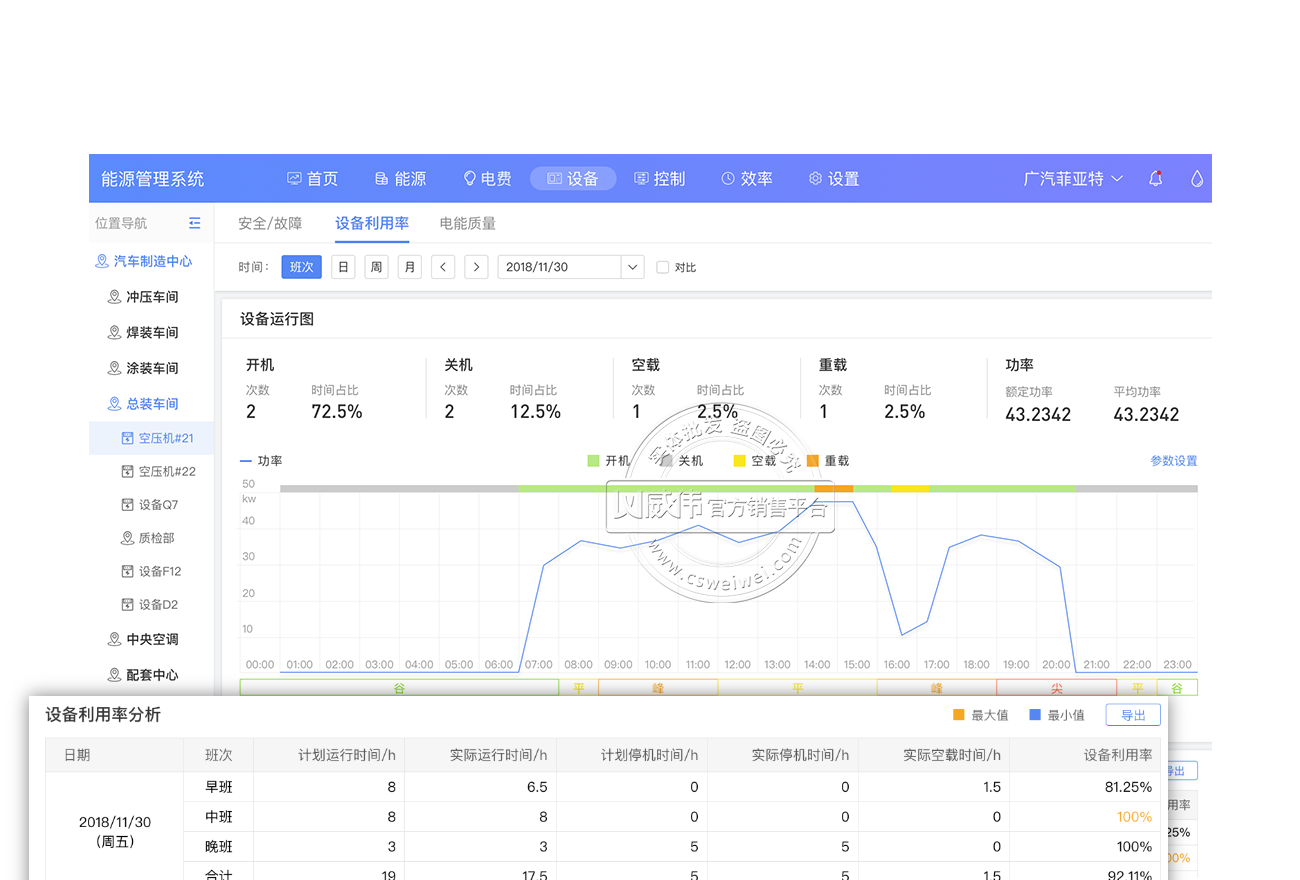Click the 晚班 shift row cell

pos(219,847)
